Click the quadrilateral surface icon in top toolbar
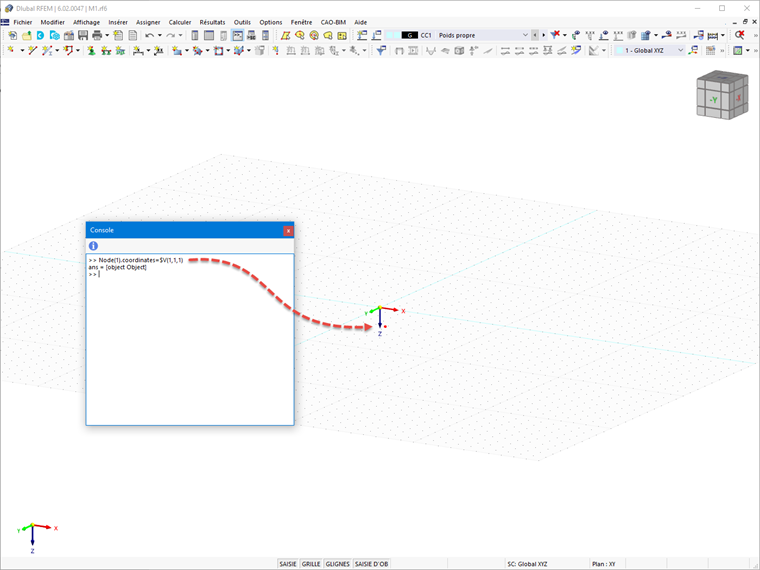The width and height of the screenshot is (760, 570). 285,35
